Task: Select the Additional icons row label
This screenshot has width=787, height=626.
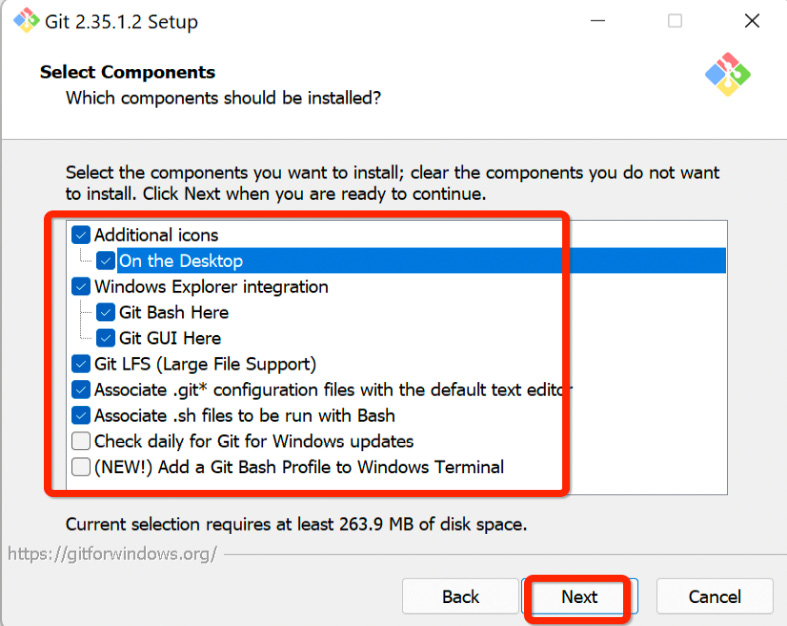Action: pyautogui.click(x=156, y=235)
